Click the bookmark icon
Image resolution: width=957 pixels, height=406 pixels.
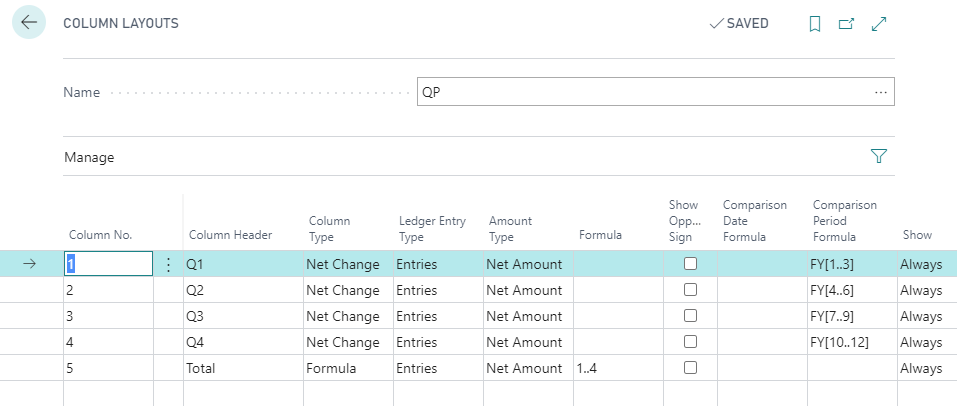pyautogui.click(x=815, y=24)
